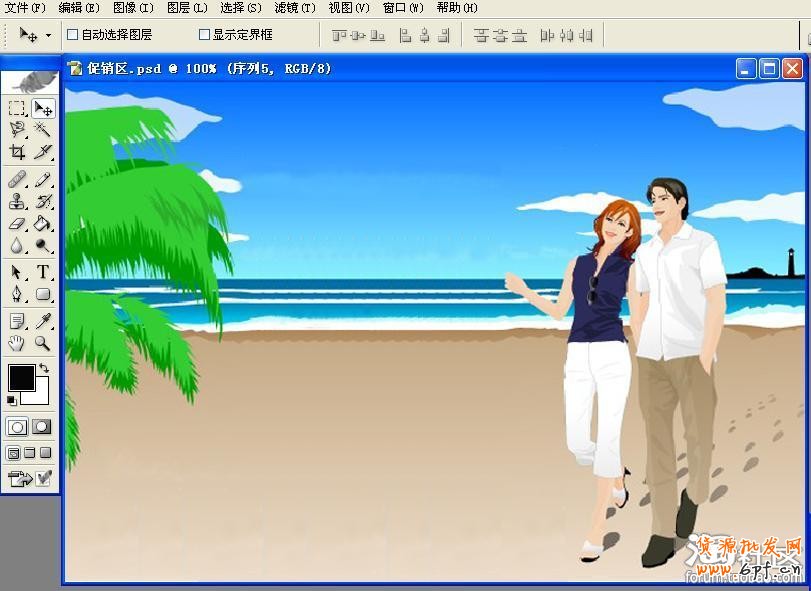Open the 文件 menu

click(25, 8)
